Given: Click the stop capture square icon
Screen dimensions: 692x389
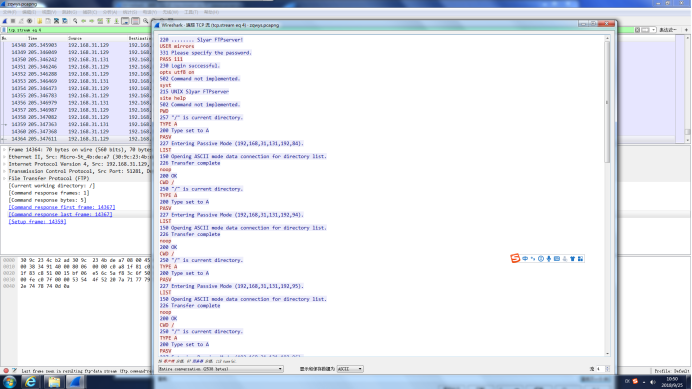Looking at the screenshot, I should (x=13, y=21).
